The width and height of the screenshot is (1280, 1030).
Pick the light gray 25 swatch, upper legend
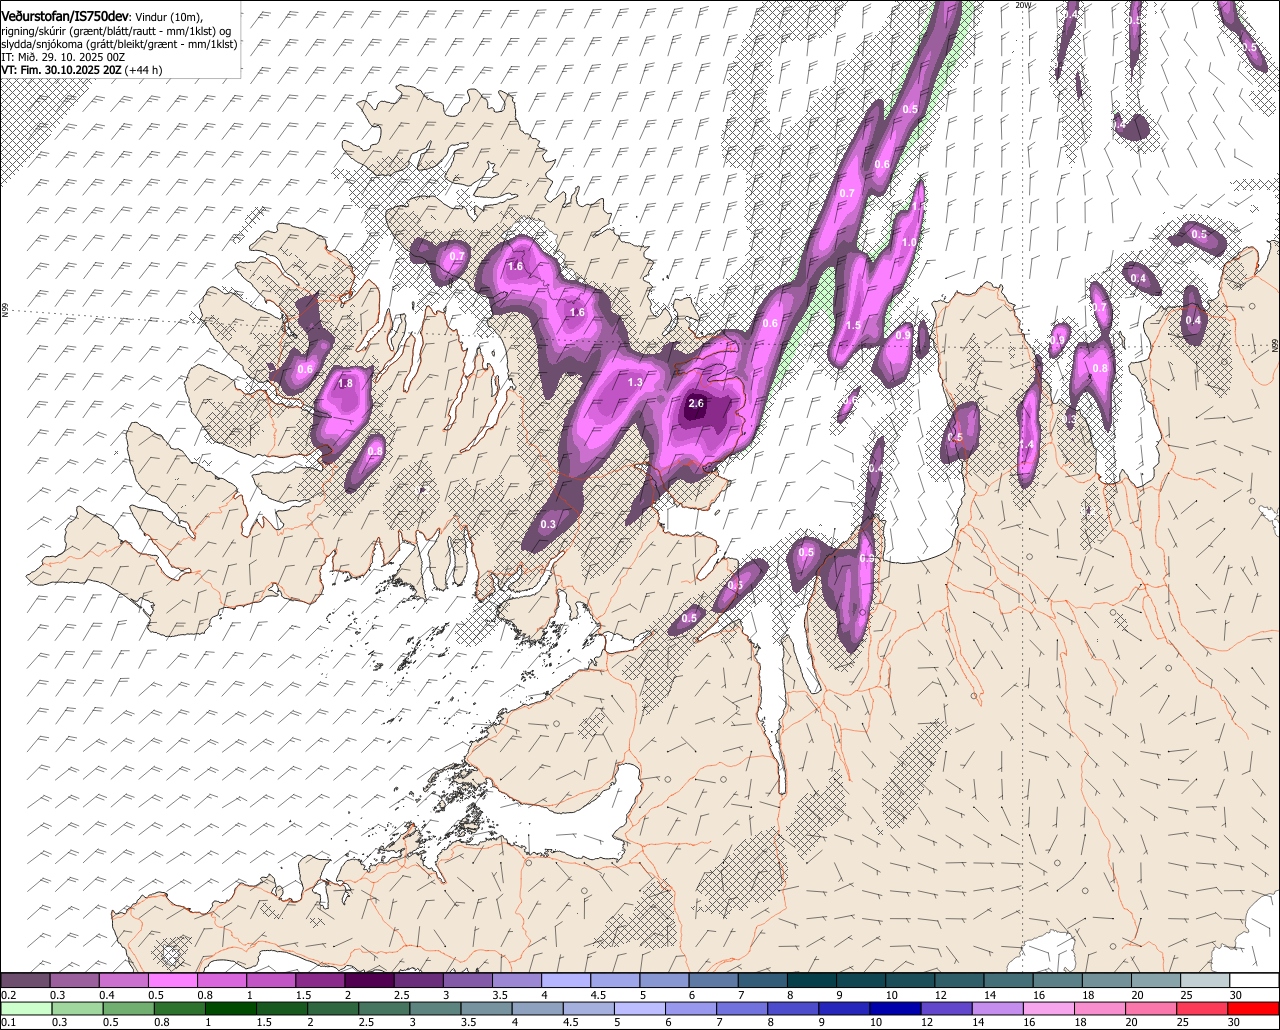[x=1205, y=980]
